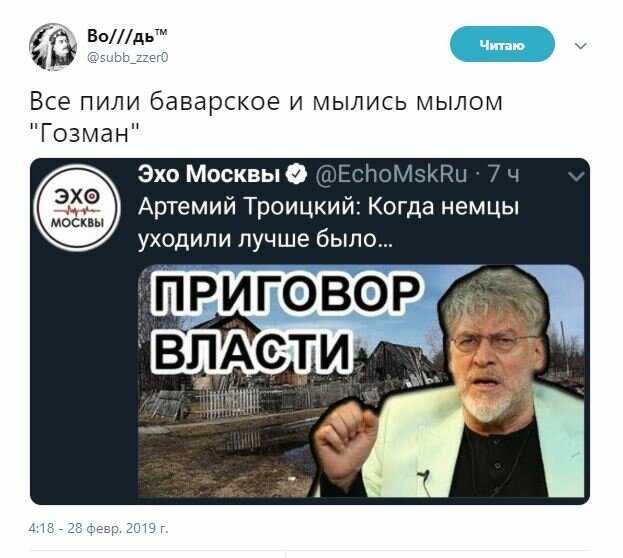
Task: Click the tweet text about баварское
Action: click(266, 117)
